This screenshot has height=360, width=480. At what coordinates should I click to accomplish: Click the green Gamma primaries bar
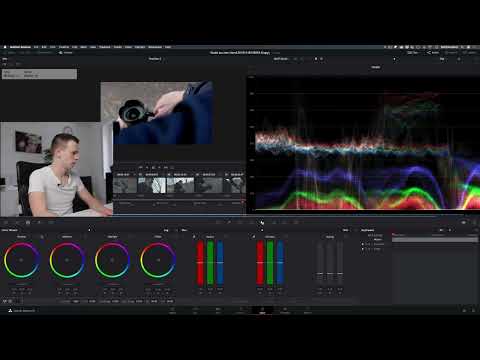(270, 263)
